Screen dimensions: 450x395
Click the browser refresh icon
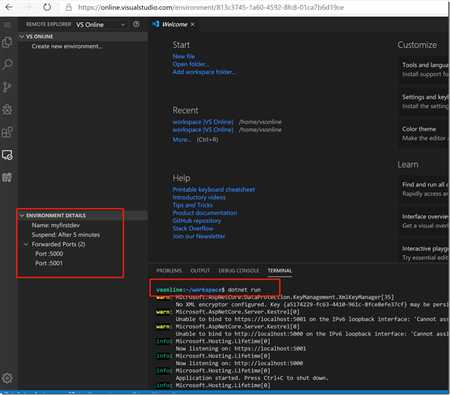pos(47,7)
